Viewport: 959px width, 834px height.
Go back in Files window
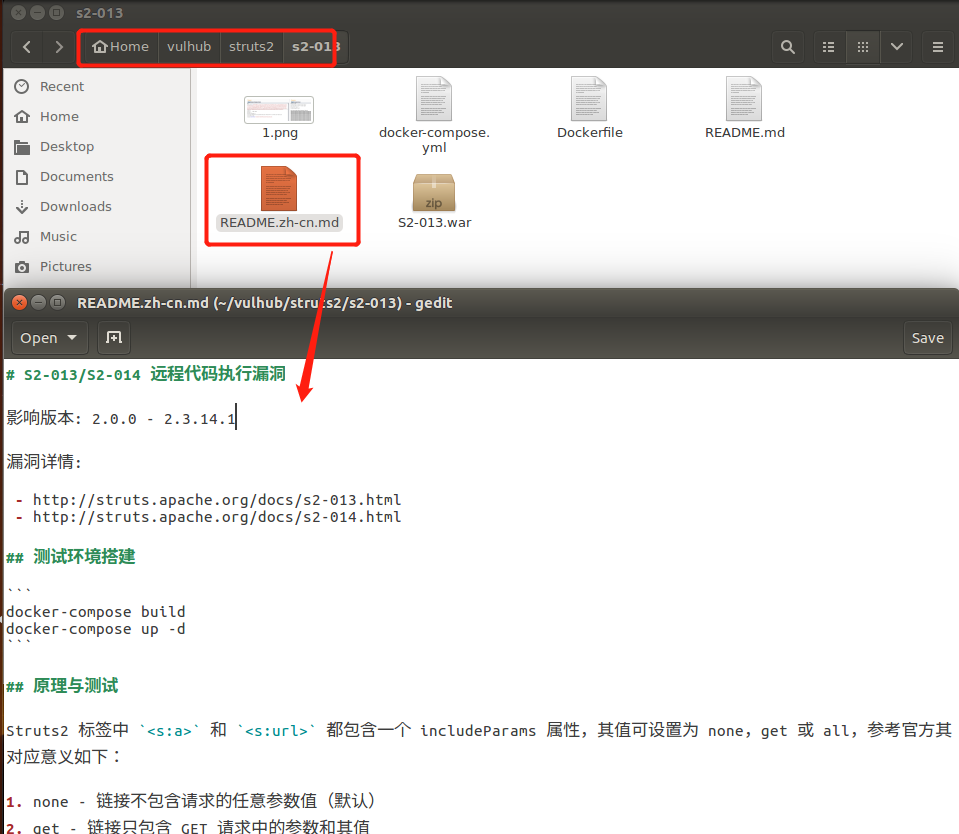[x=27, y=47]
